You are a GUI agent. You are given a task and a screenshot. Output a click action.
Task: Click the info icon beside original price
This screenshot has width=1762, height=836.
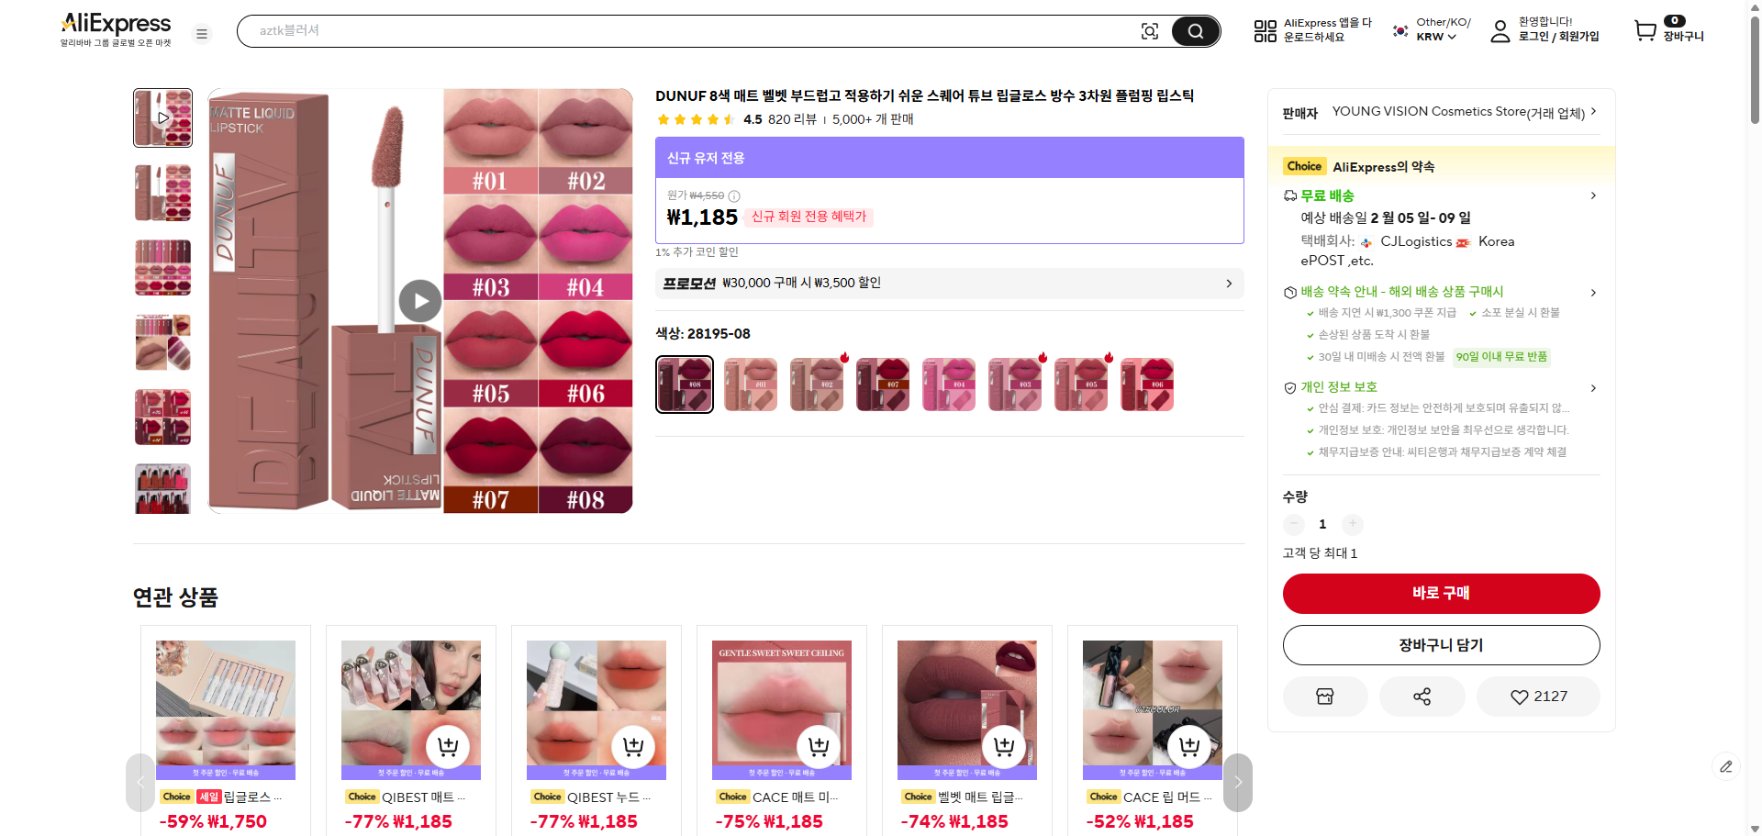pyautogui.click(x=734, y=196)
